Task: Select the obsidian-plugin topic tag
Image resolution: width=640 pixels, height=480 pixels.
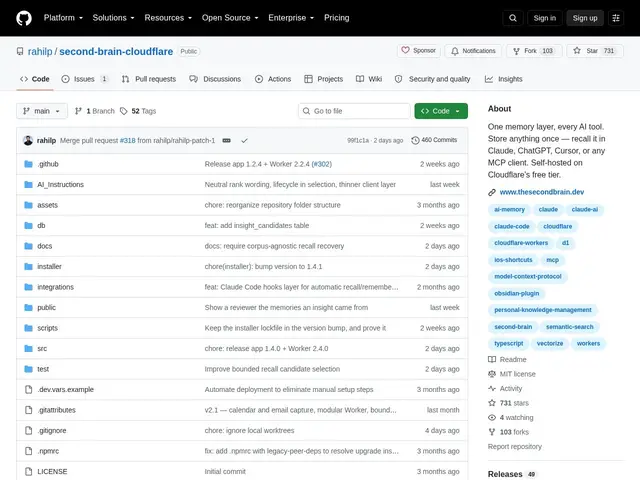Action: coord(516,293)
